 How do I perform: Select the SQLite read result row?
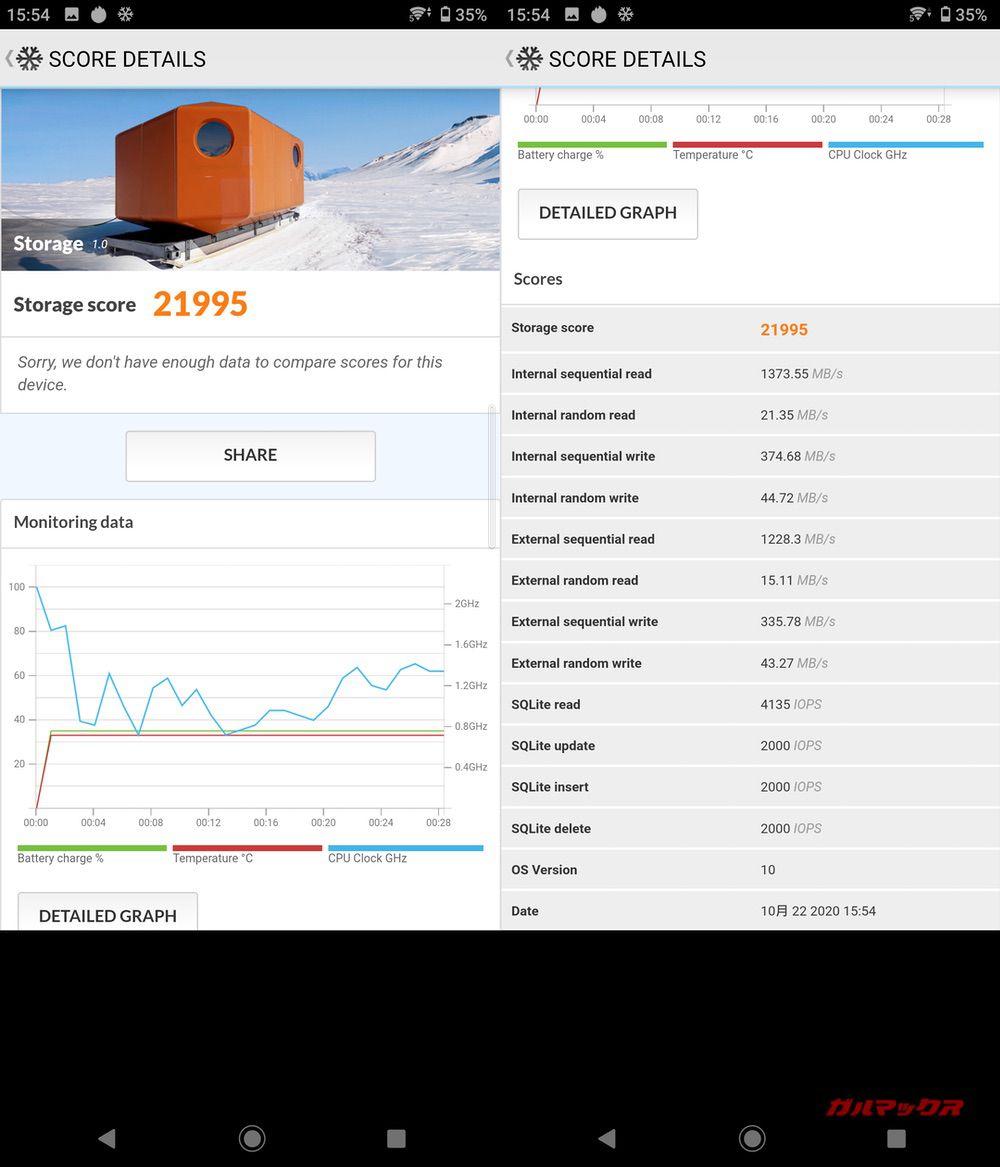click(x=750, y=705)
